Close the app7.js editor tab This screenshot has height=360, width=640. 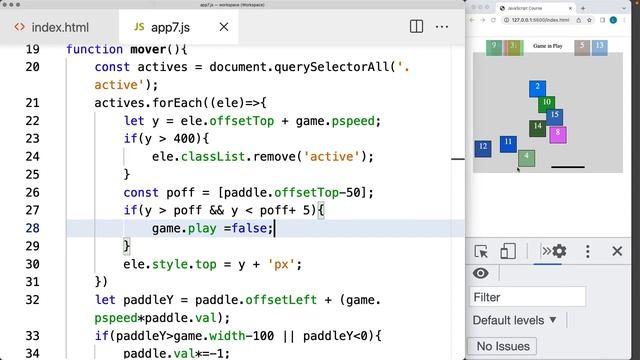[224, 27]
